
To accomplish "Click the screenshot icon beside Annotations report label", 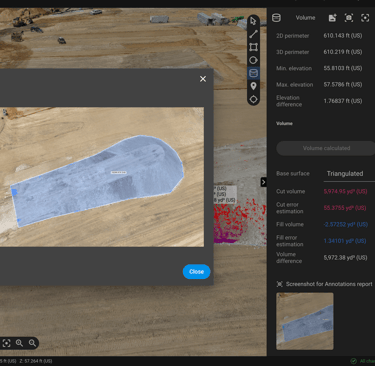I will pyautogui.click(x=280, y=284).
